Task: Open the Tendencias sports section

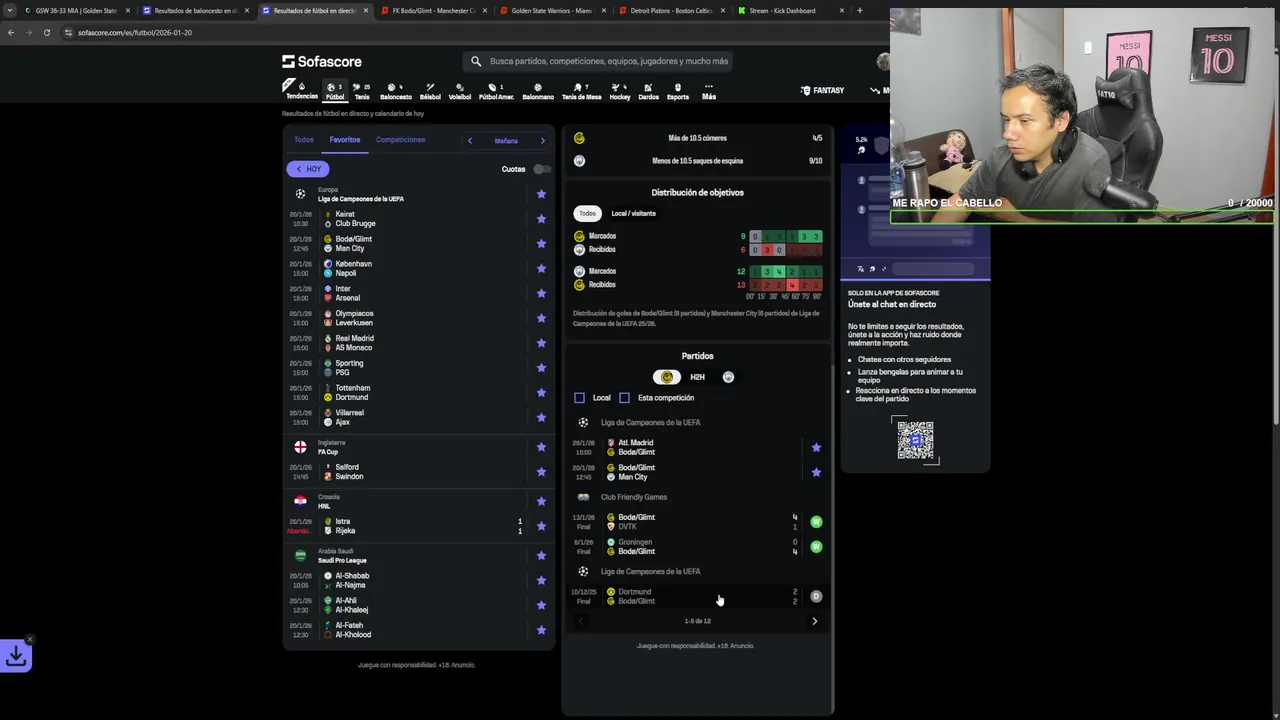Action: [x=301, y=90]
